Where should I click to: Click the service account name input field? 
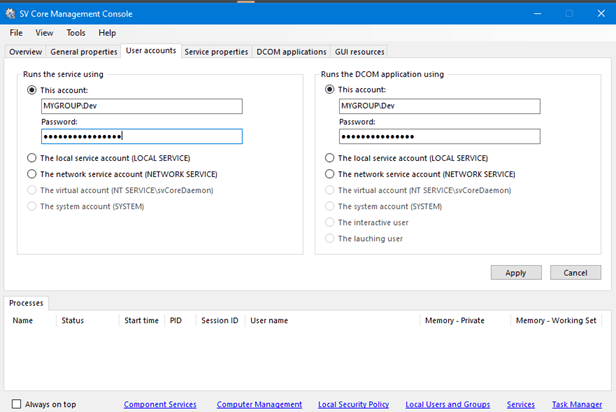coord(141,106)
